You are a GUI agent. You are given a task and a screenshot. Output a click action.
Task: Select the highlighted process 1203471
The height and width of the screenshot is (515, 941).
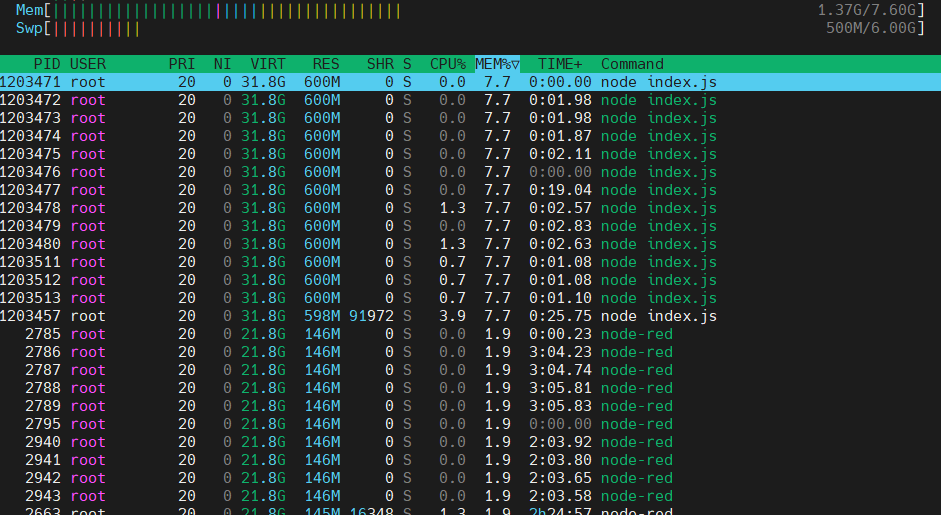click(470, 82)
